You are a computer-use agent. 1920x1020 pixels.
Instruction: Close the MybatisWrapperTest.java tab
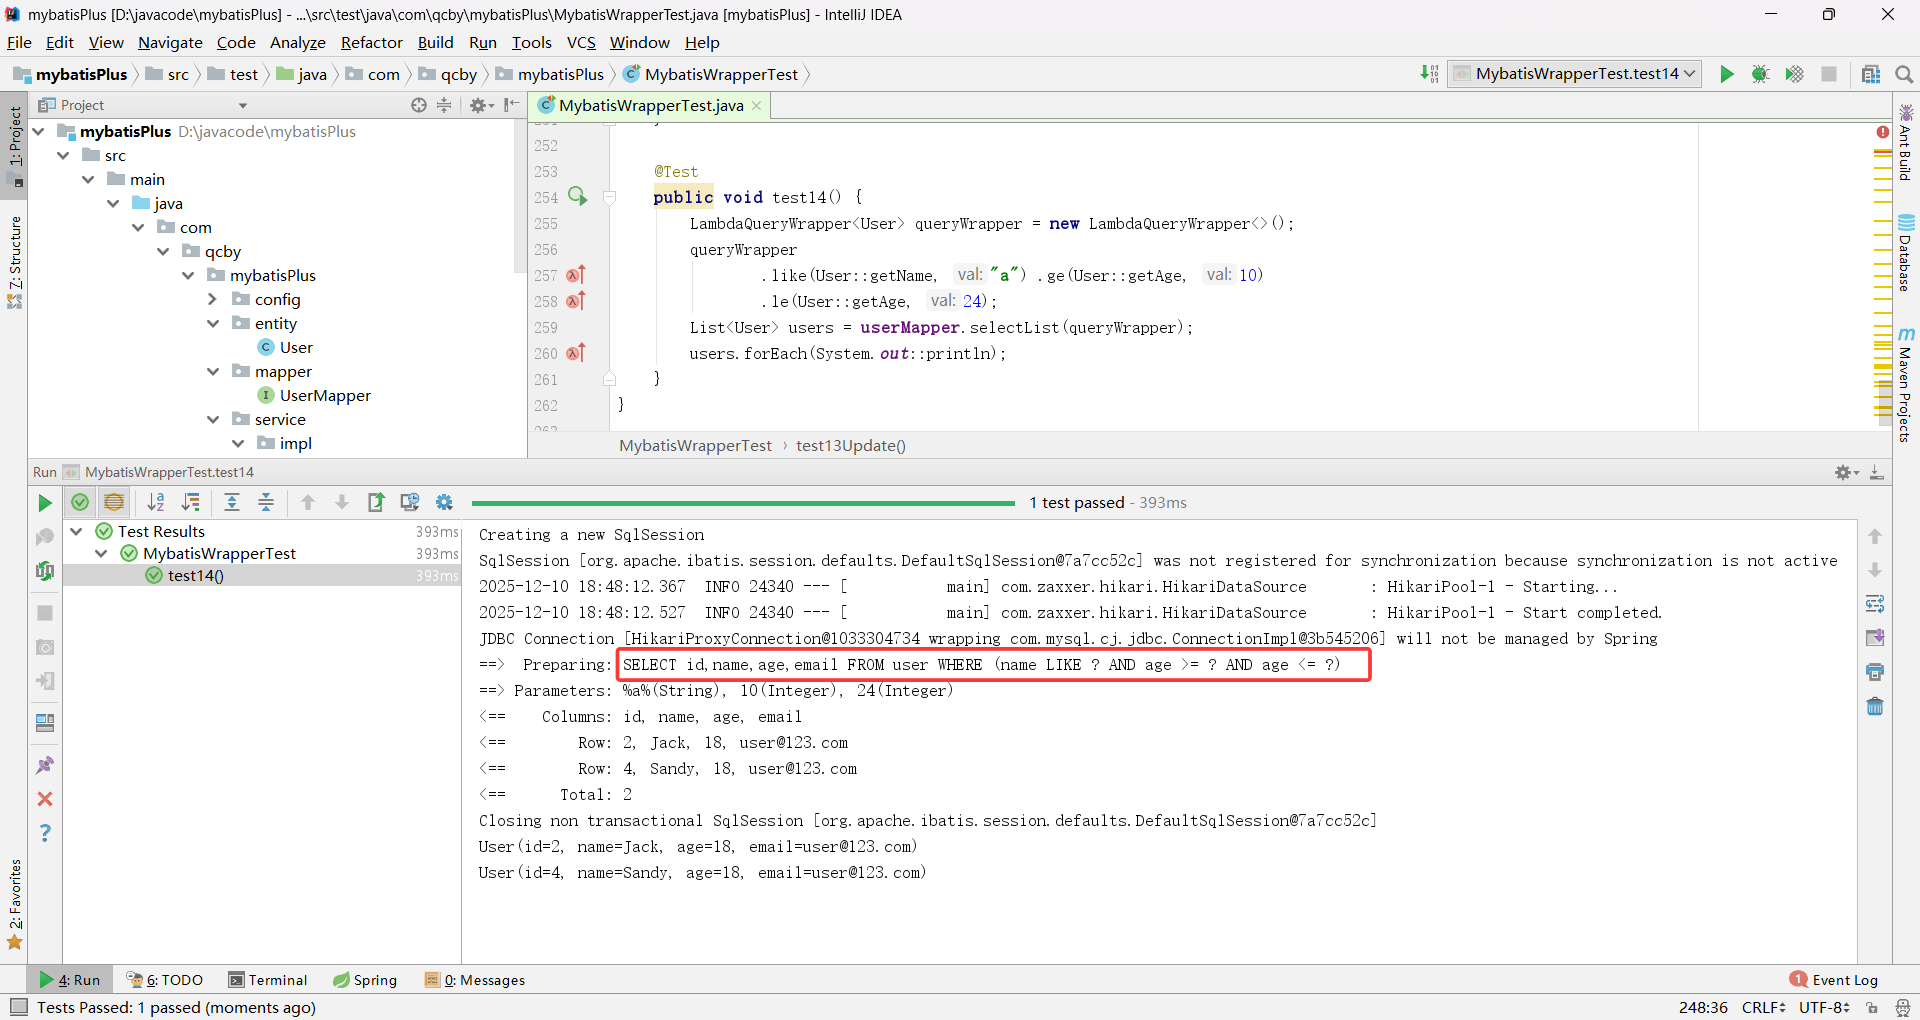coord(757,106)
